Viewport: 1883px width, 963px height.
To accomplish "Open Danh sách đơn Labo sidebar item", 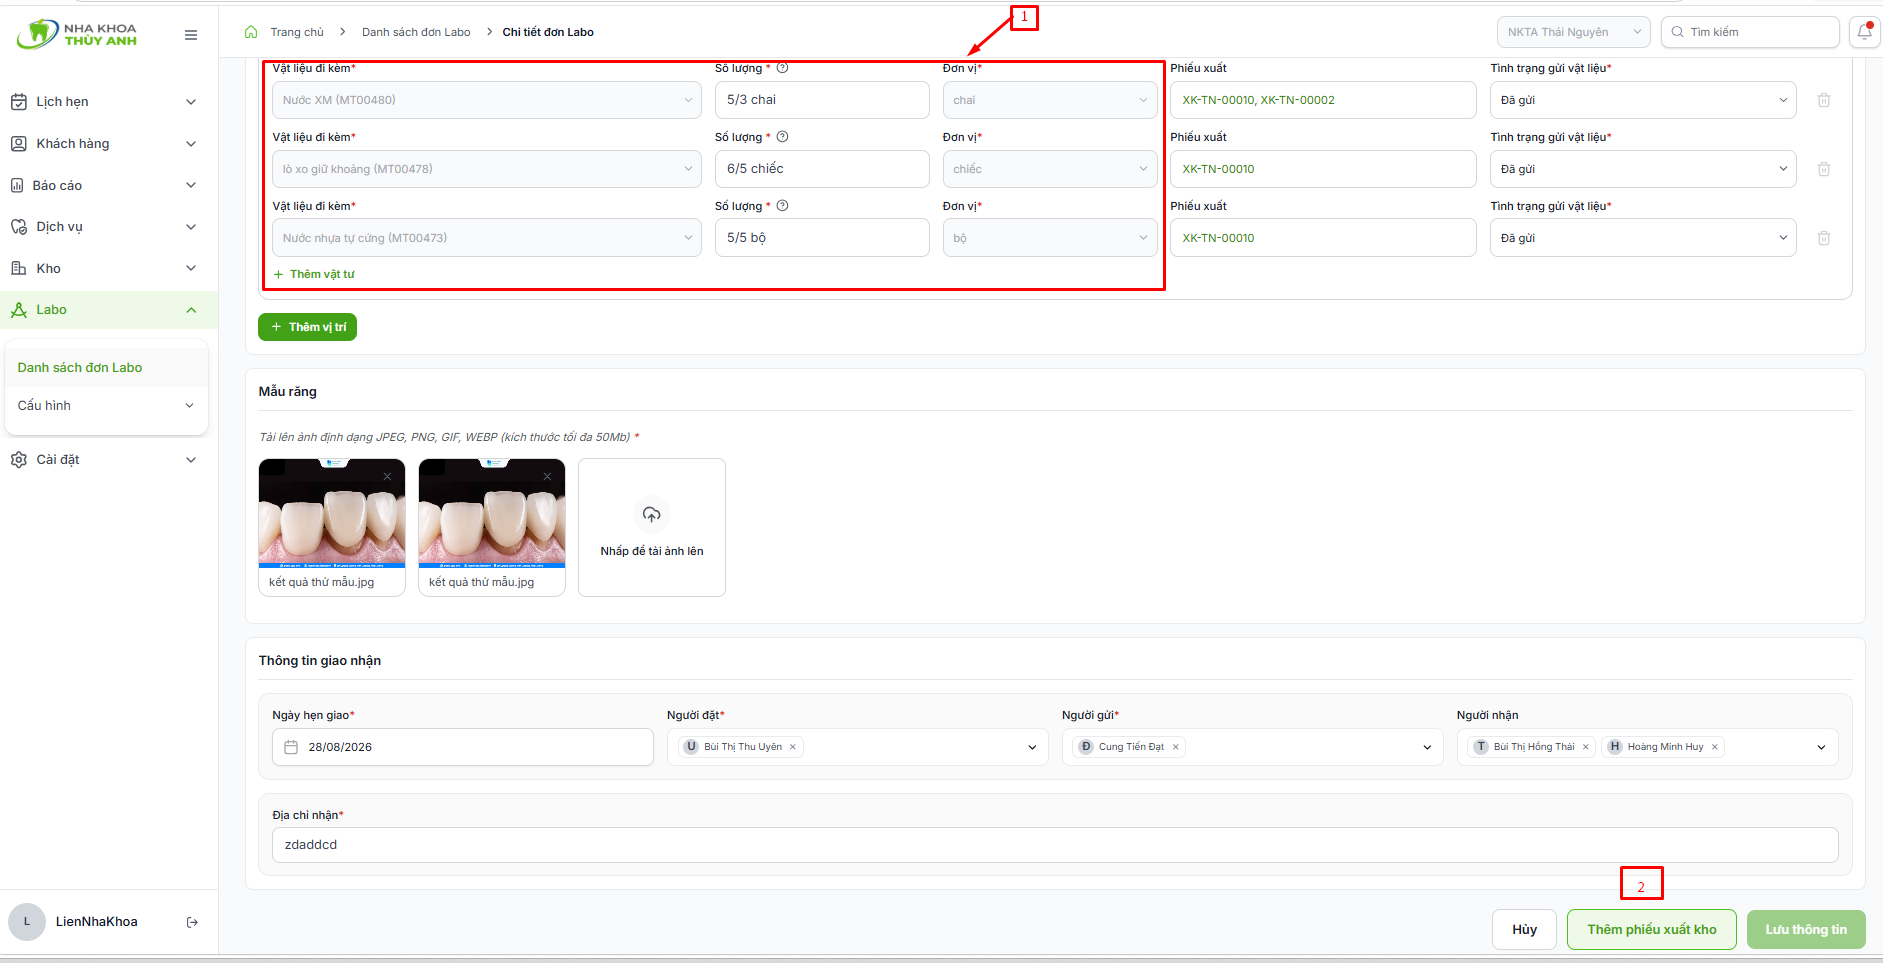I will (107, 367).
